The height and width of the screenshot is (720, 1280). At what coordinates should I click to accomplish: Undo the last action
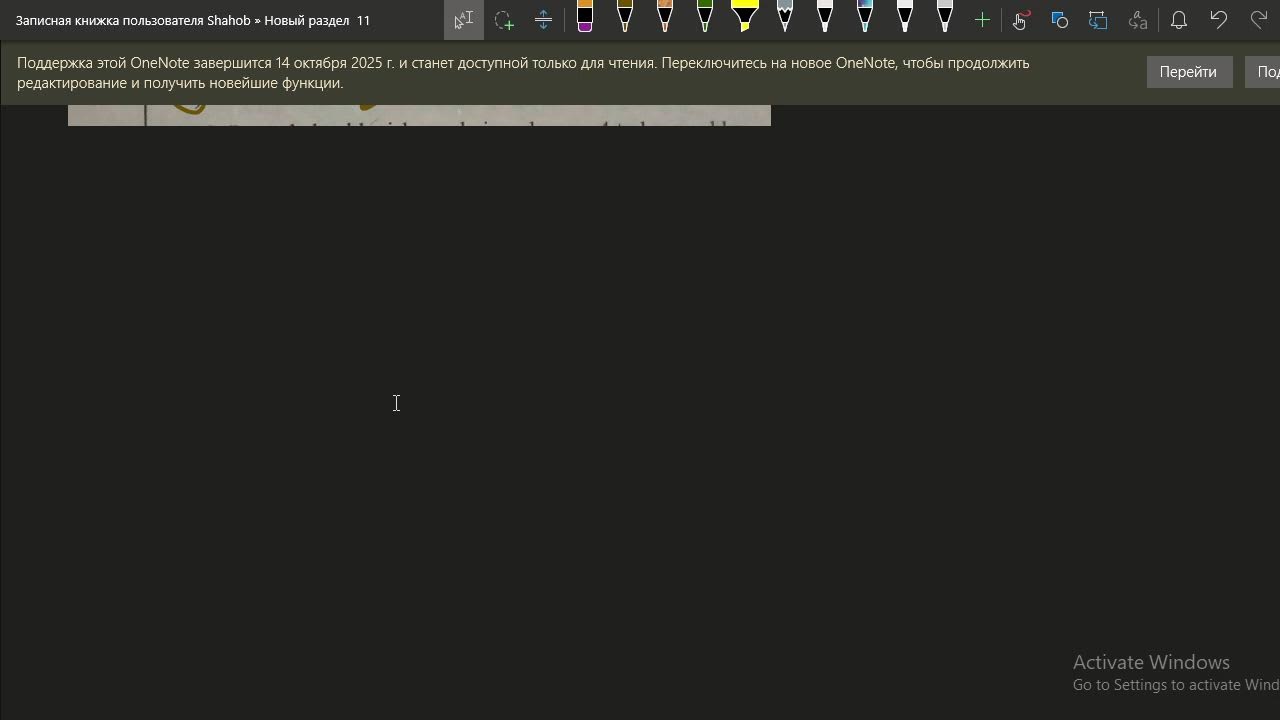coord(1218,20)
